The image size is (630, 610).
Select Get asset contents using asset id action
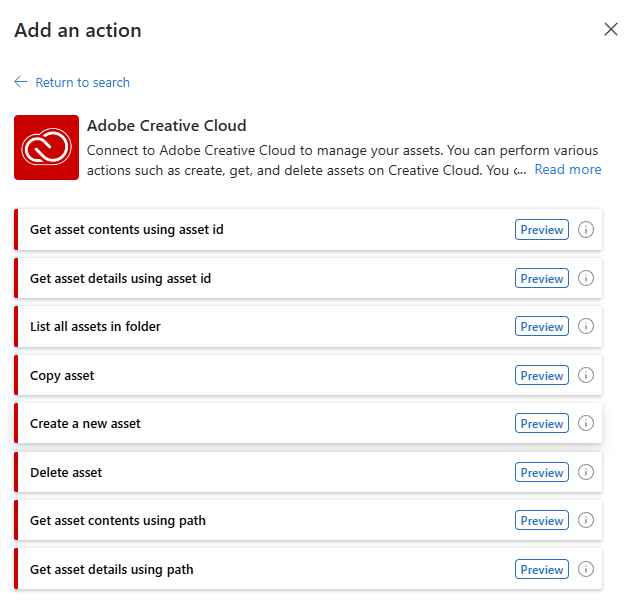point(308,229)
